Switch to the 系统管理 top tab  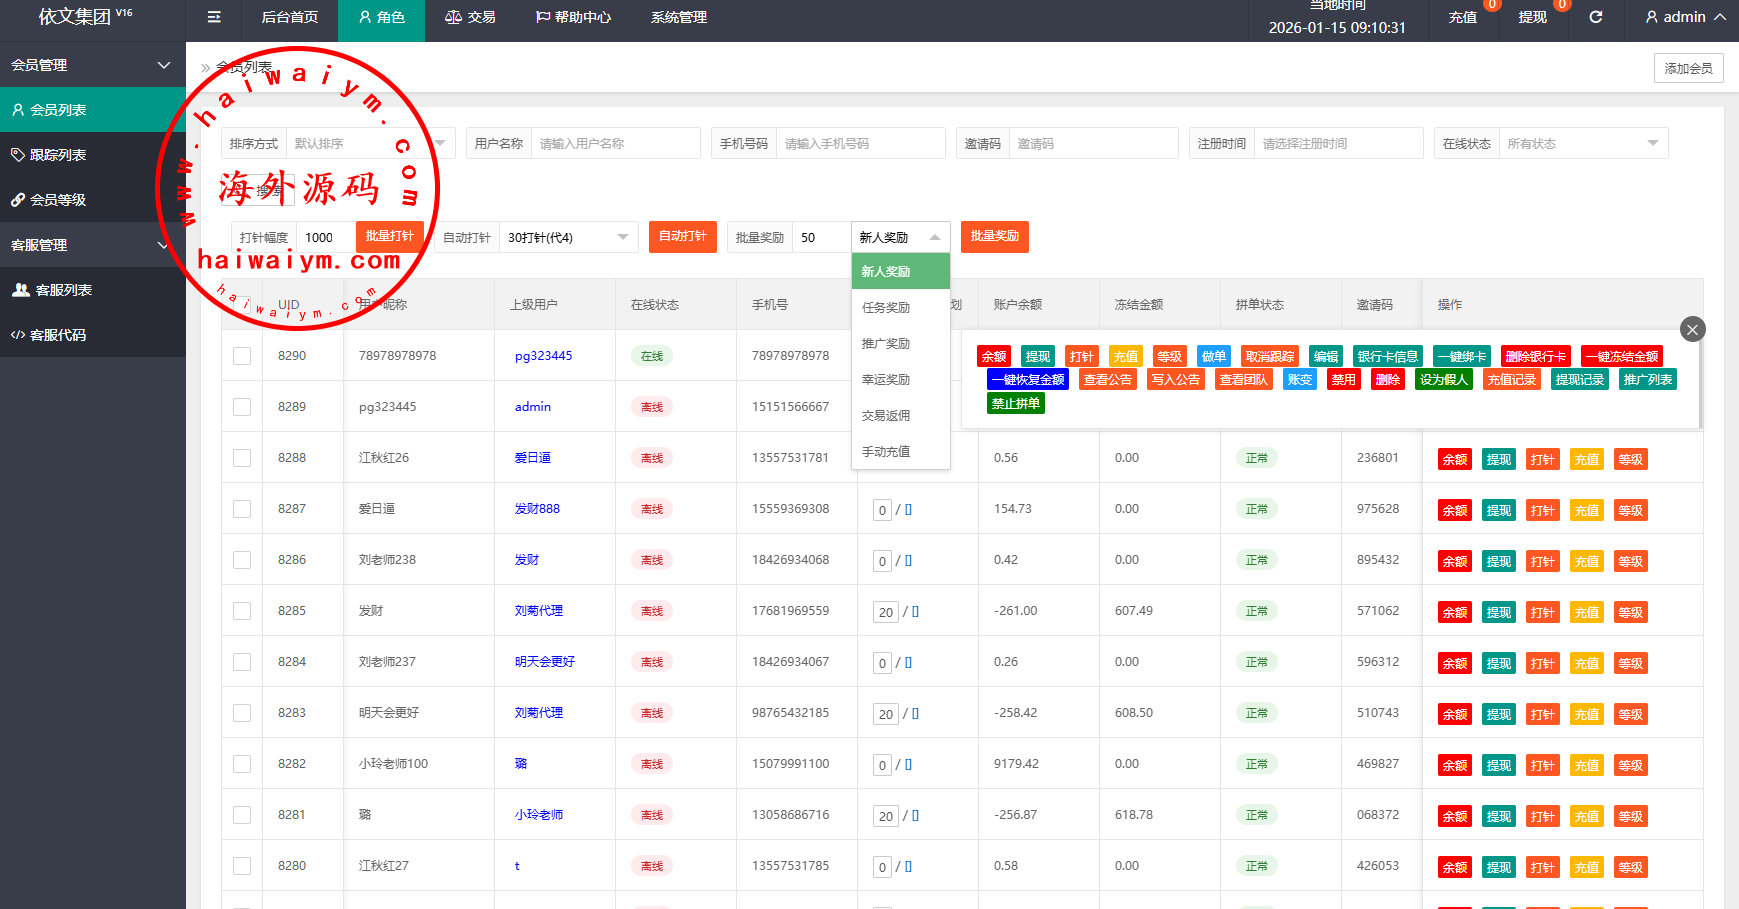pos(679,17)
